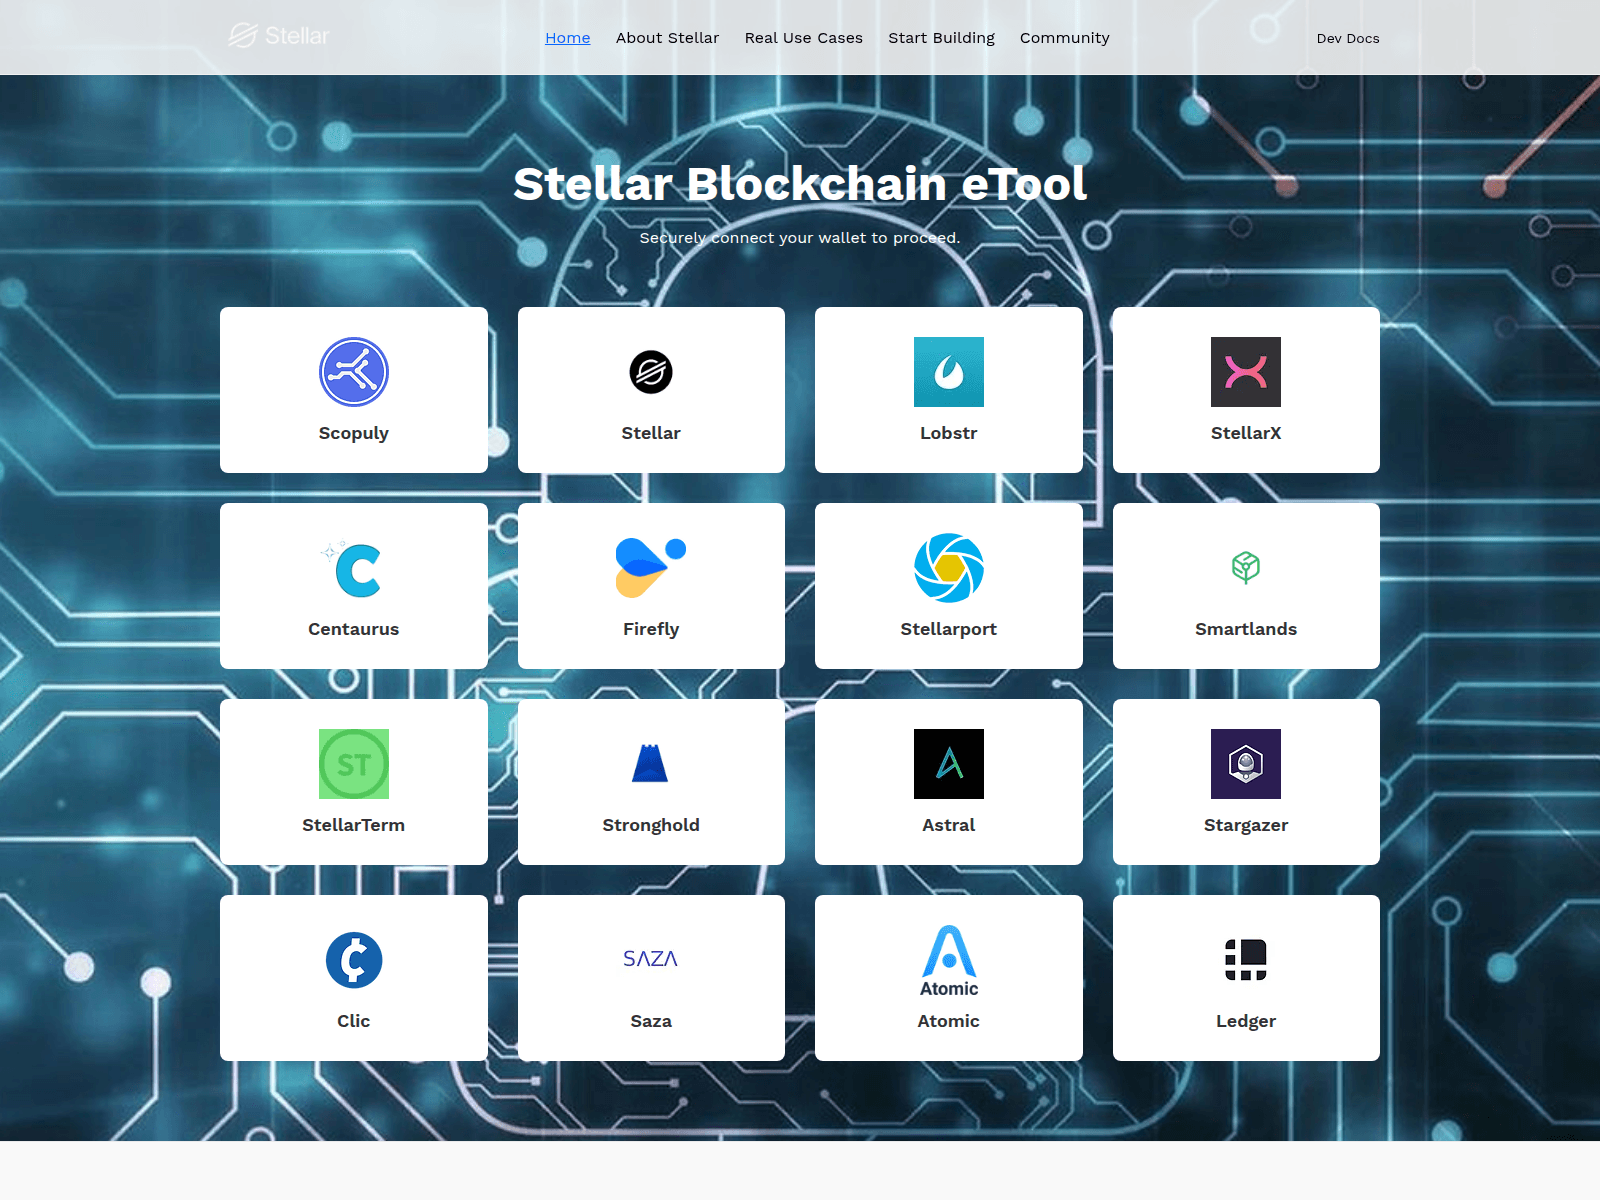Click the Smartlands wallet name

click(1246, 629)
